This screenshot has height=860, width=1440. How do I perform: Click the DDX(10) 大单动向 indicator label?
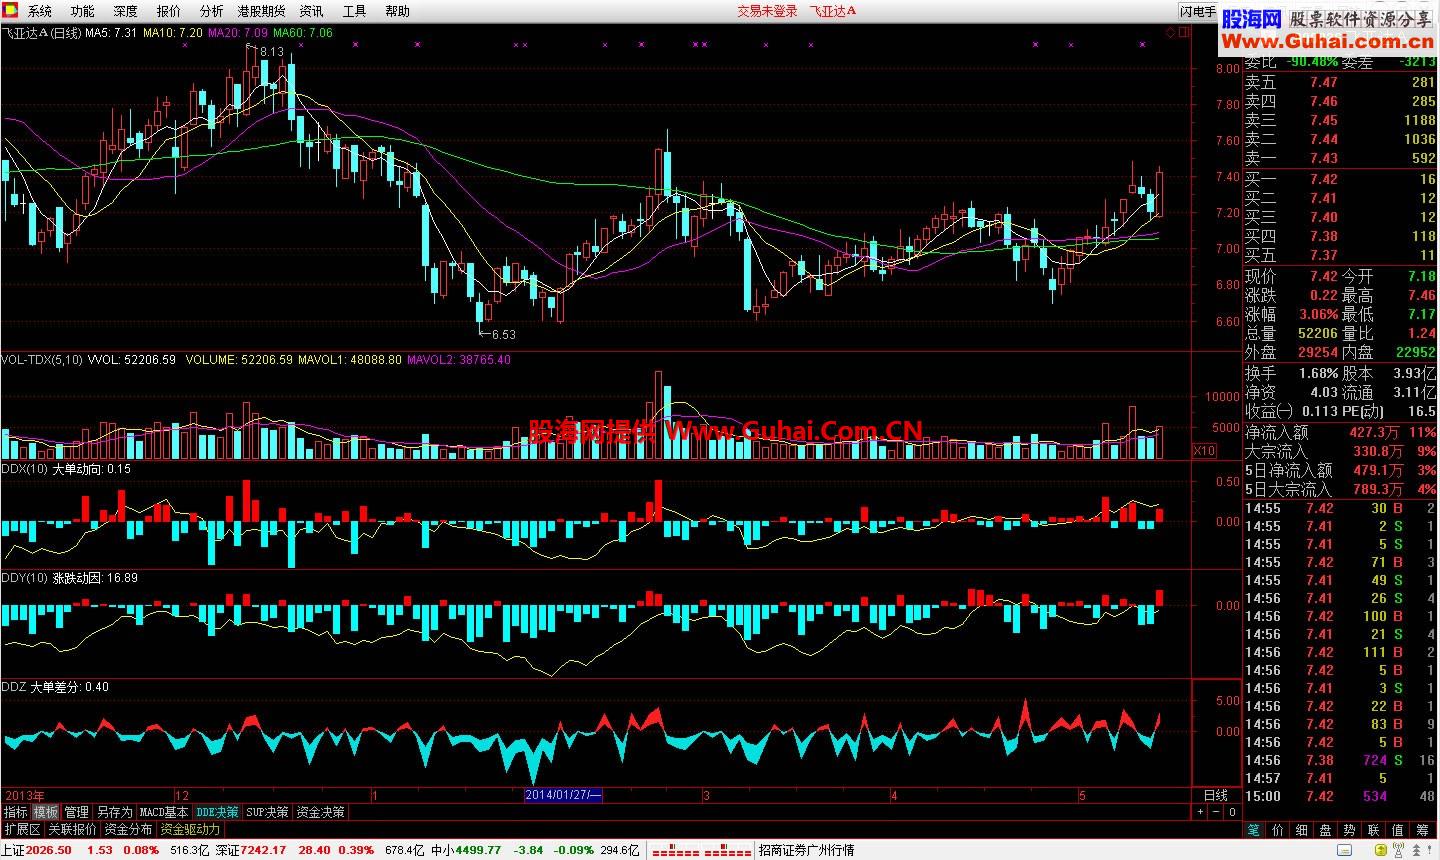[x=66, y=468]
